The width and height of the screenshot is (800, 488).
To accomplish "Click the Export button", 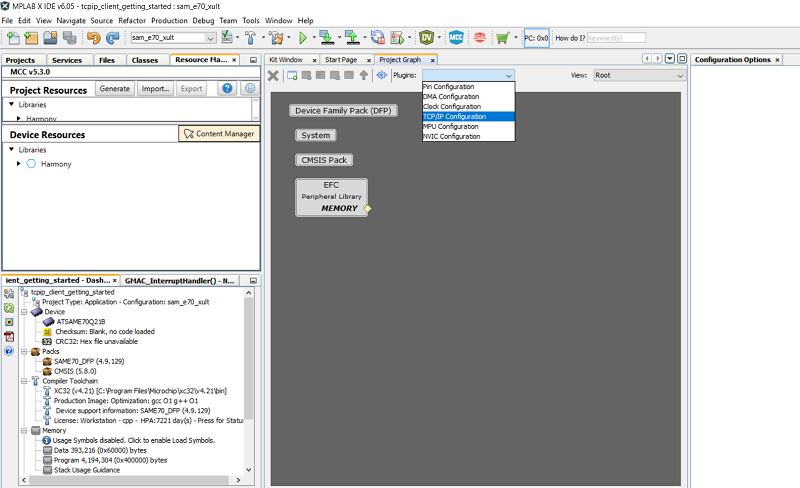I will click(x=191, y=89).
